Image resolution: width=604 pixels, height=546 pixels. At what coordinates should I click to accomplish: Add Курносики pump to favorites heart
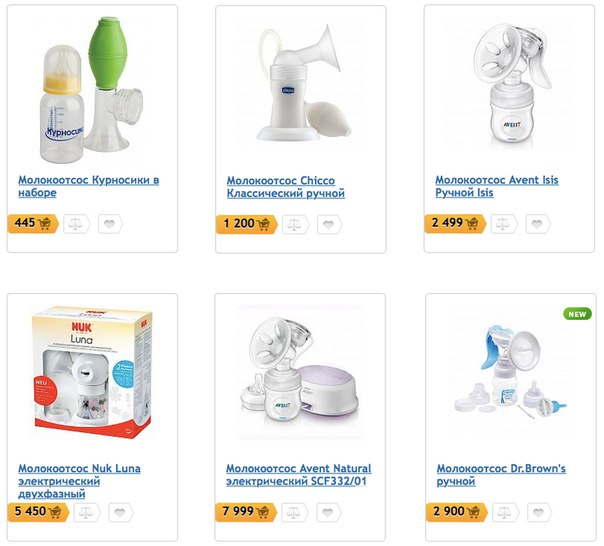pyautogui.click(x=110, y=224)
